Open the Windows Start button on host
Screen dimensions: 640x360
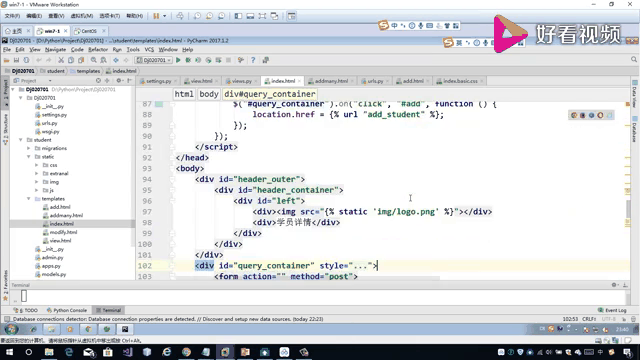tap(9, 352)
